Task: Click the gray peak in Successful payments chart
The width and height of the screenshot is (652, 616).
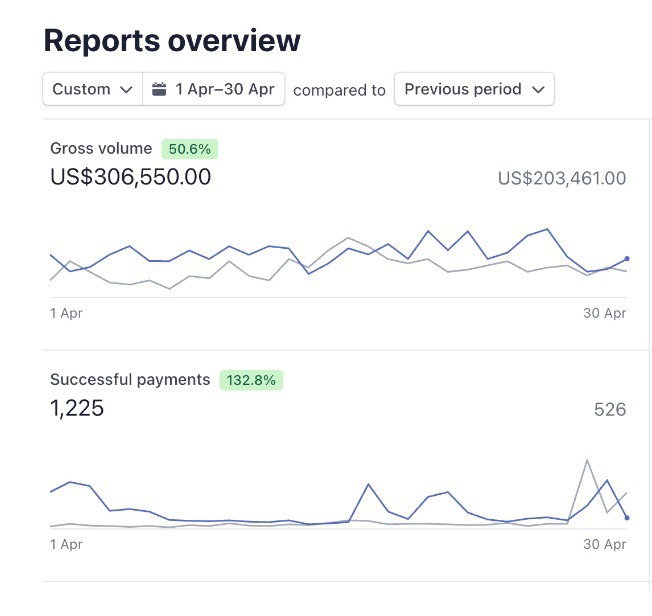Action: (587, 460)
